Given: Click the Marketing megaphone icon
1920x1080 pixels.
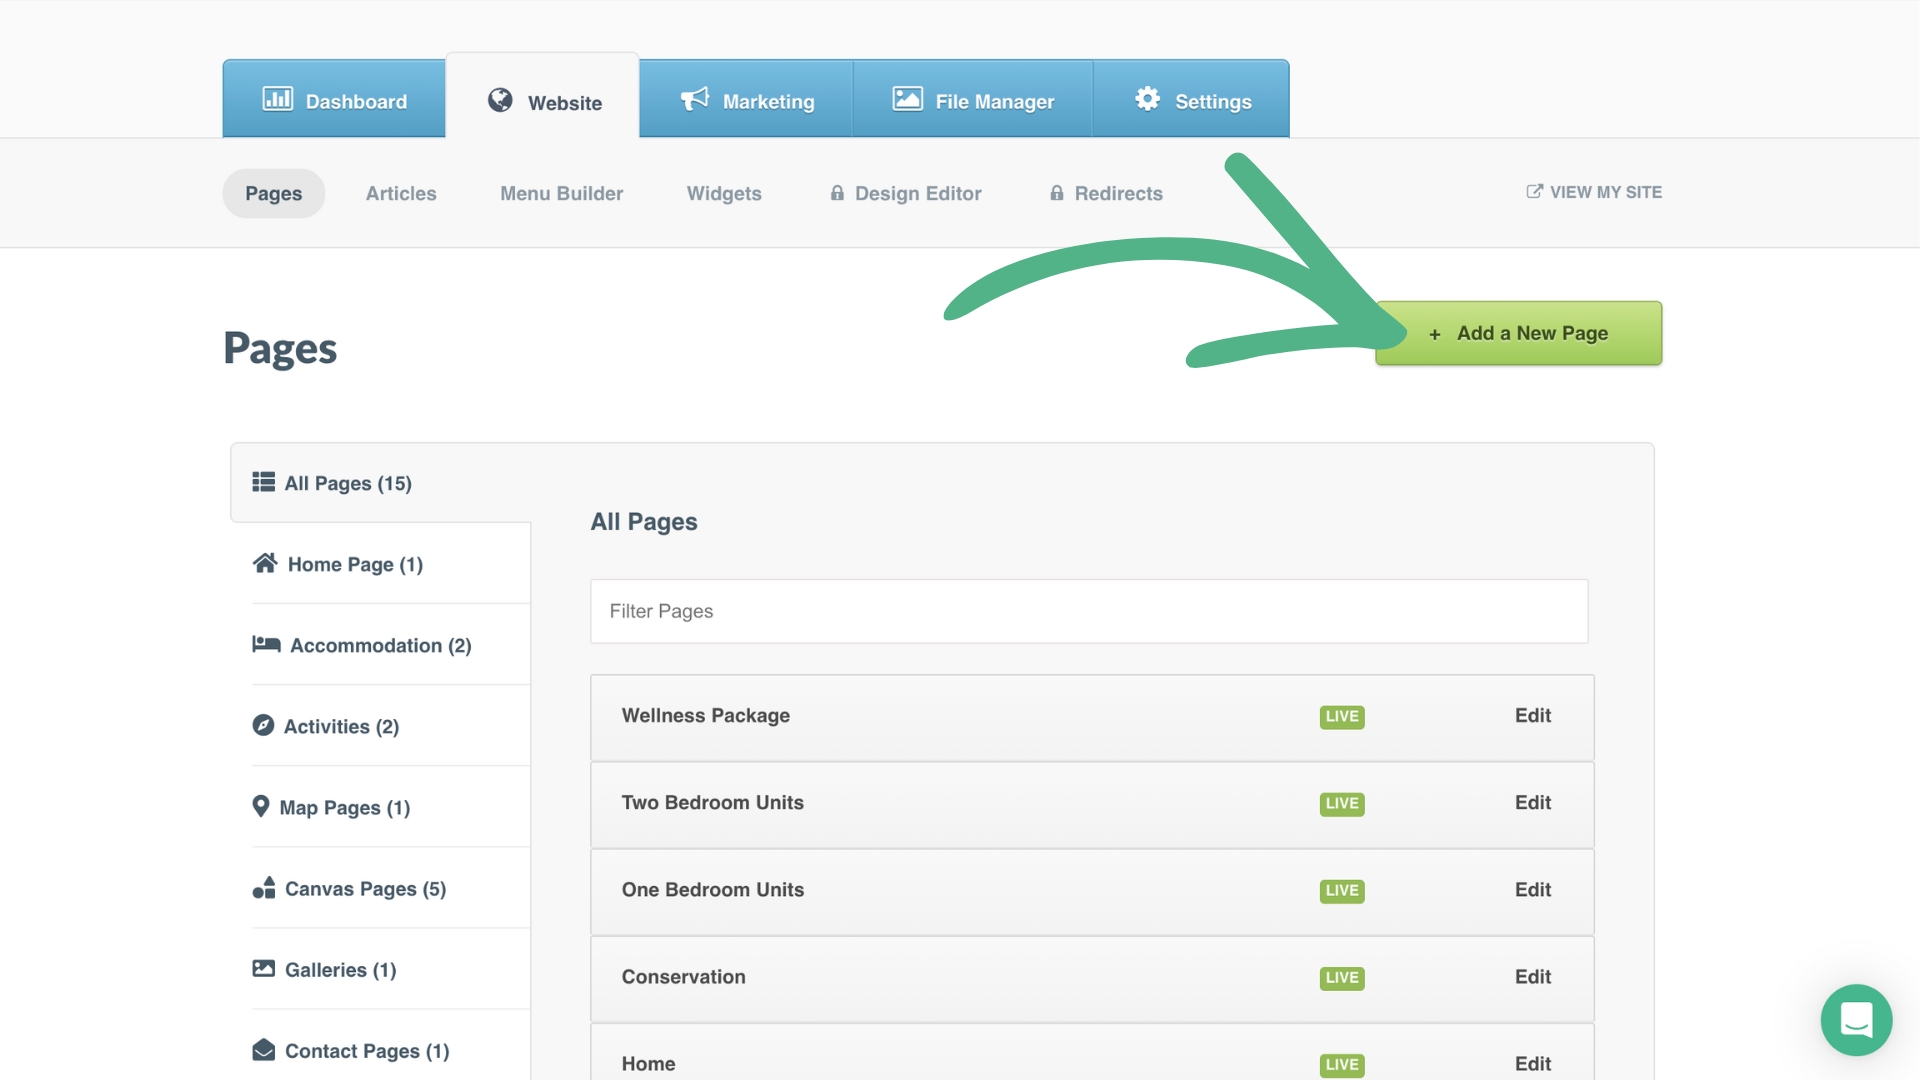Looking at the screenshot, I should click(x=694, y=99).
